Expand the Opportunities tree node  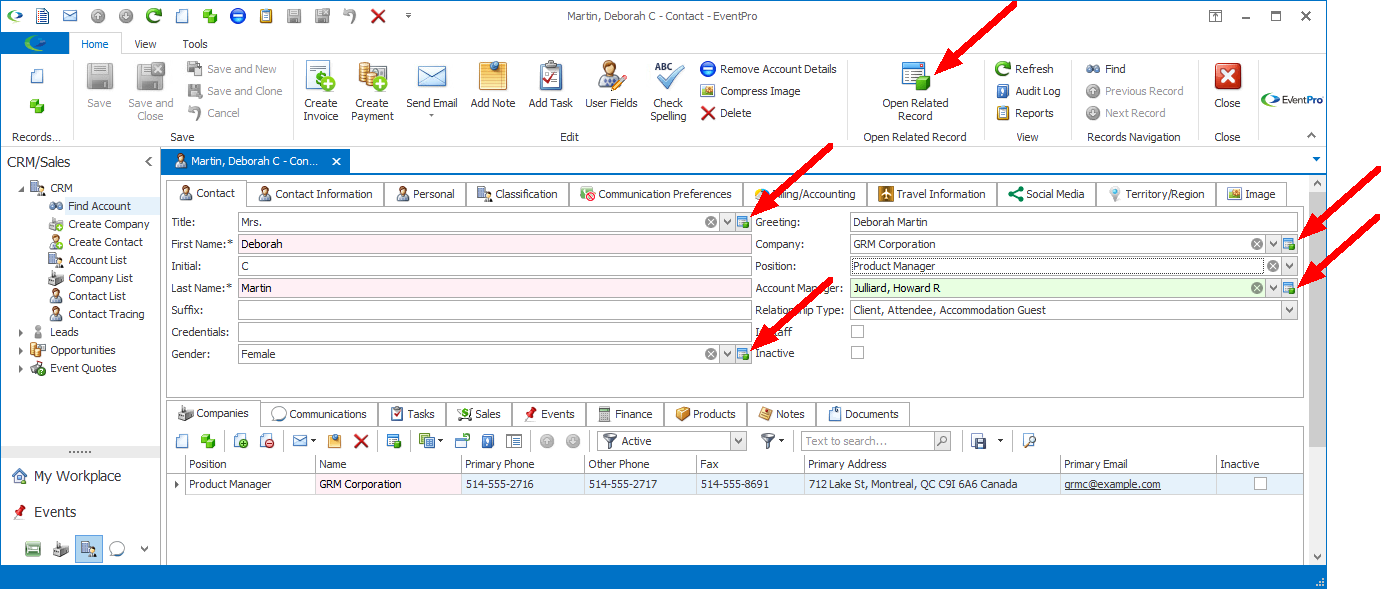click(21, 350)
